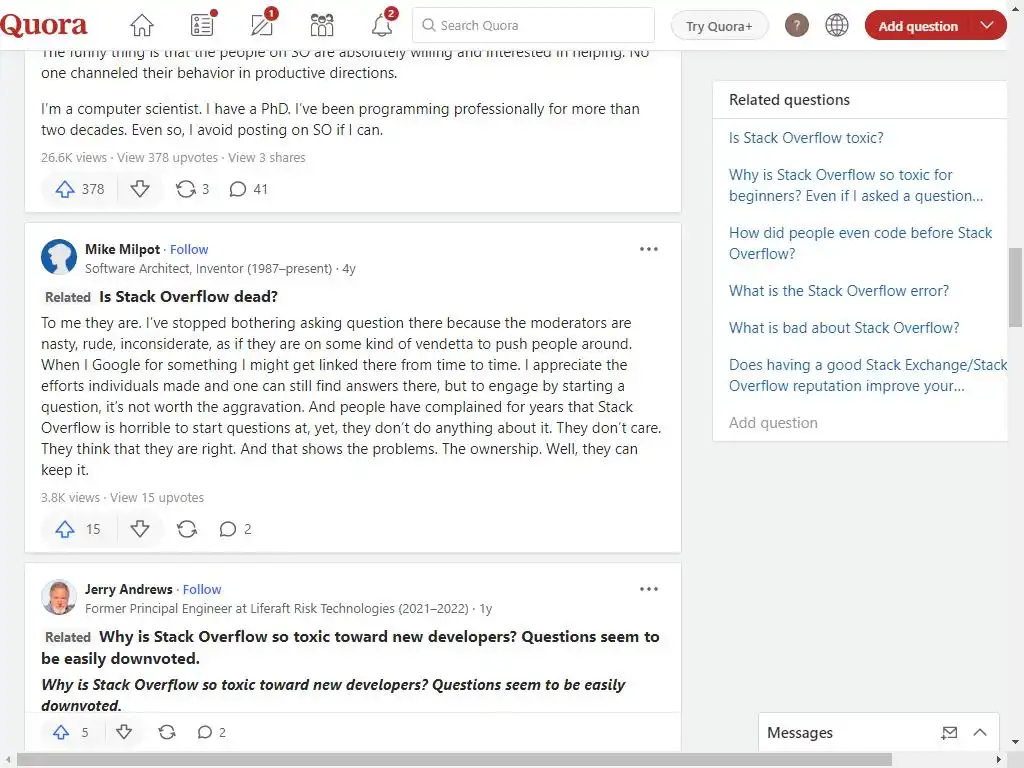1024x768 pixels.
Task: View Jerry Andrews' profile picture
Action: pos(59,597)
